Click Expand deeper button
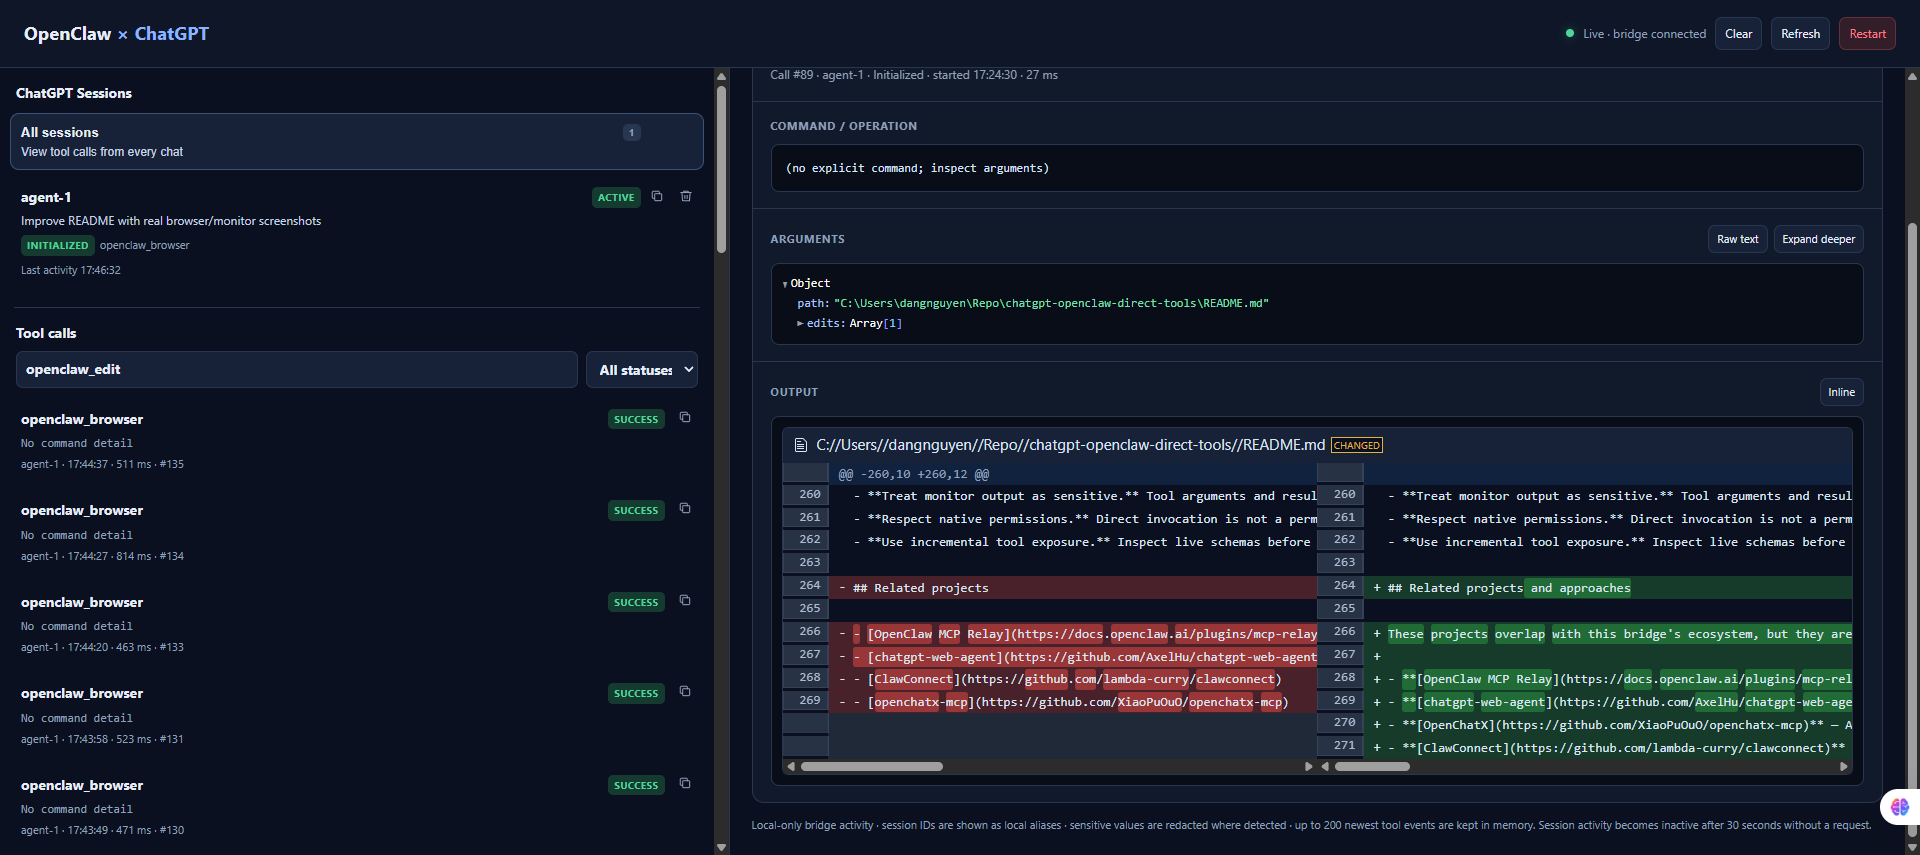The height and width of the screenshot is (855, 1920). pyautogui.click(x=1818, y=239)
